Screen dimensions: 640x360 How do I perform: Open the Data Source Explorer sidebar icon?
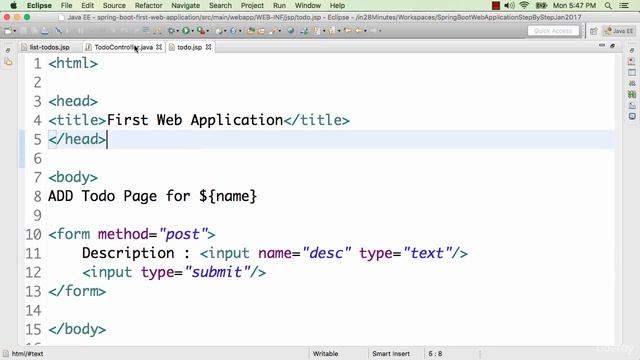[632, 94]
